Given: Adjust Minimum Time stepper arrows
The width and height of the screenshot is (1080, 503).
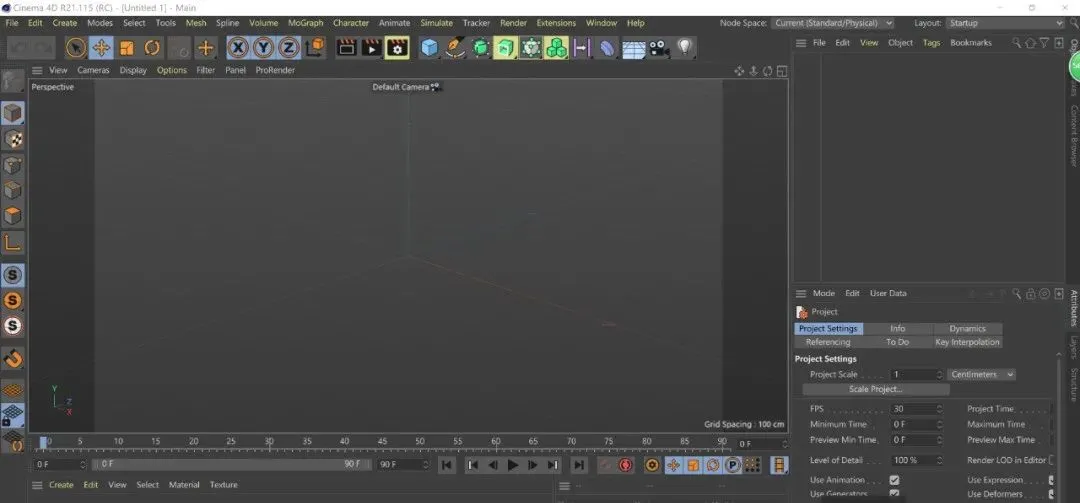Looking at the screenshot, I should tap(939, 425).
